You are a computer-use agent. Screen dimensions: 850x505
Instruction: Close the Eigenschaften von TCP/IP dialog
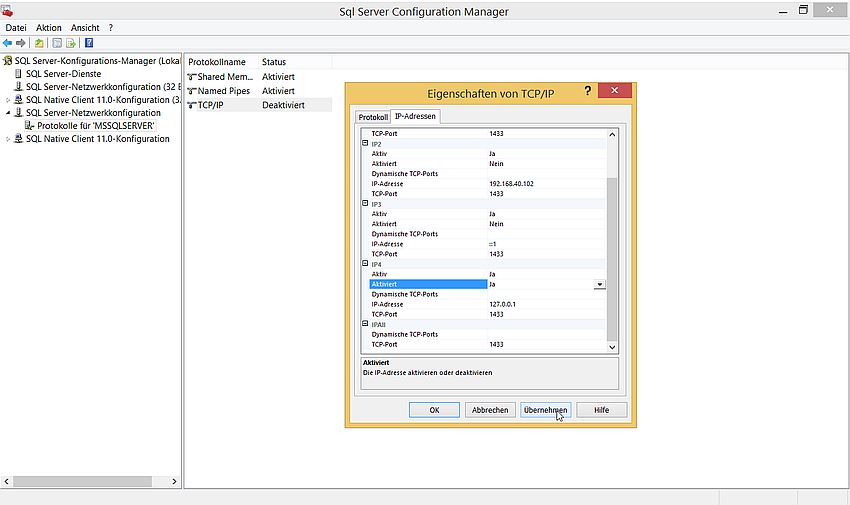pyautogui.click(x=615, y=90)
